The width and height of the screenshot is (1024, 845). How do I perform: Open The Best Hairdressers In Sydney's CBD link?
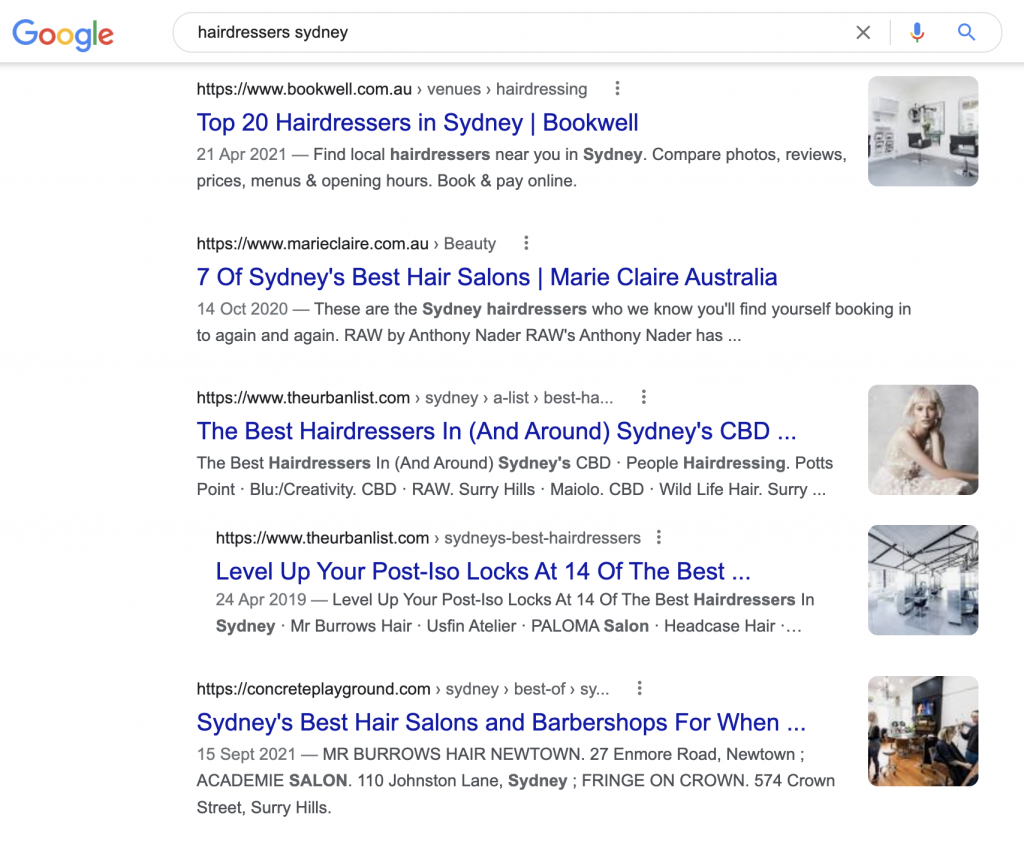(x=496, y=432)
